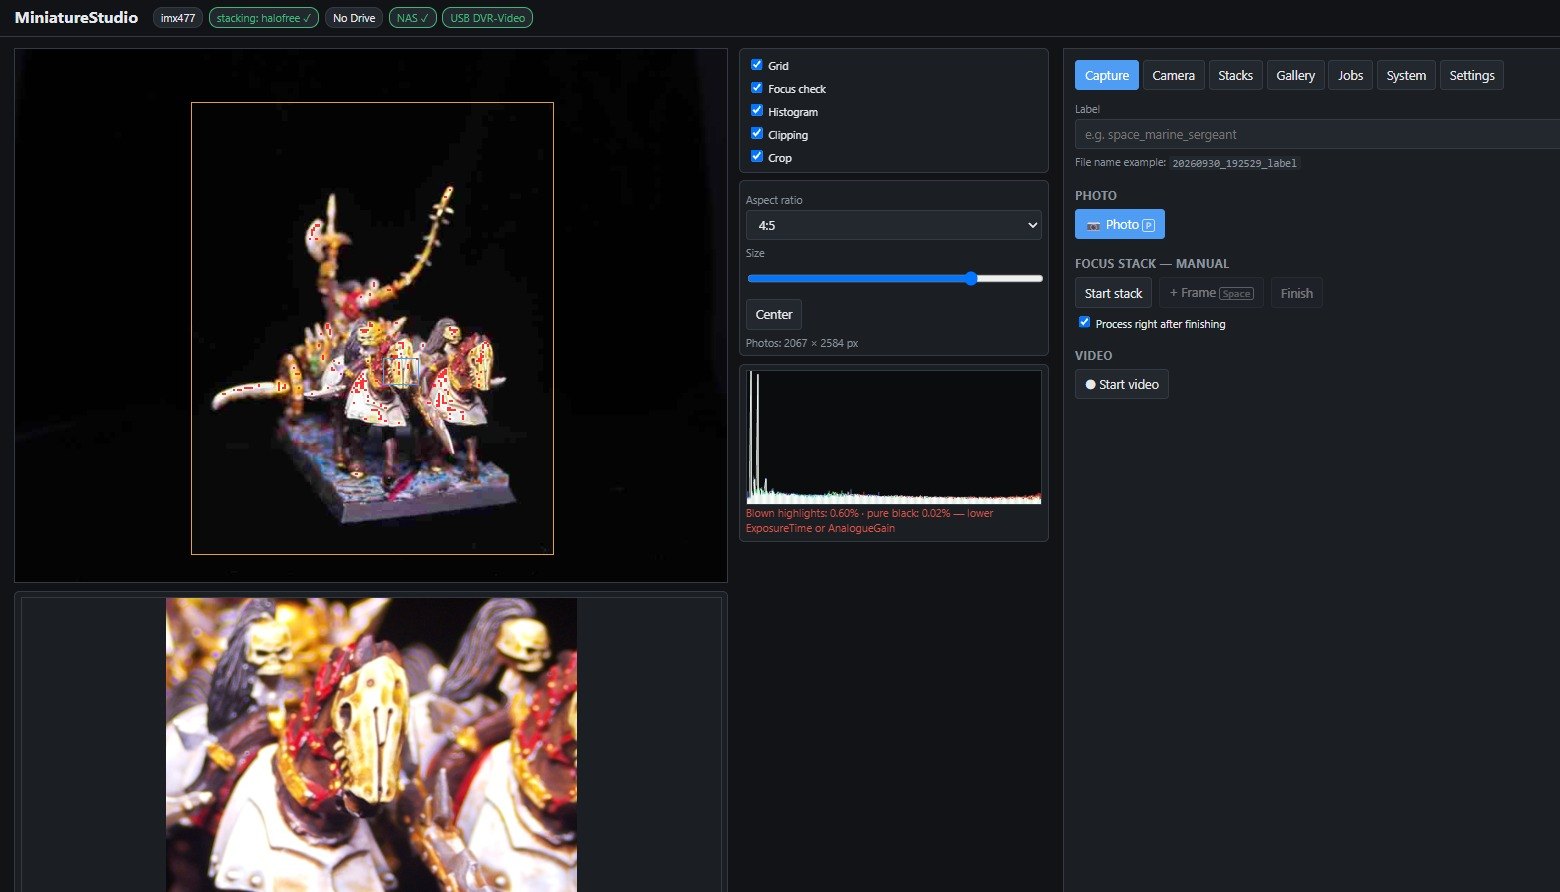1560x892 pixels.
Task: Toggle the Grid checkbox
Action: coord(757,65)
